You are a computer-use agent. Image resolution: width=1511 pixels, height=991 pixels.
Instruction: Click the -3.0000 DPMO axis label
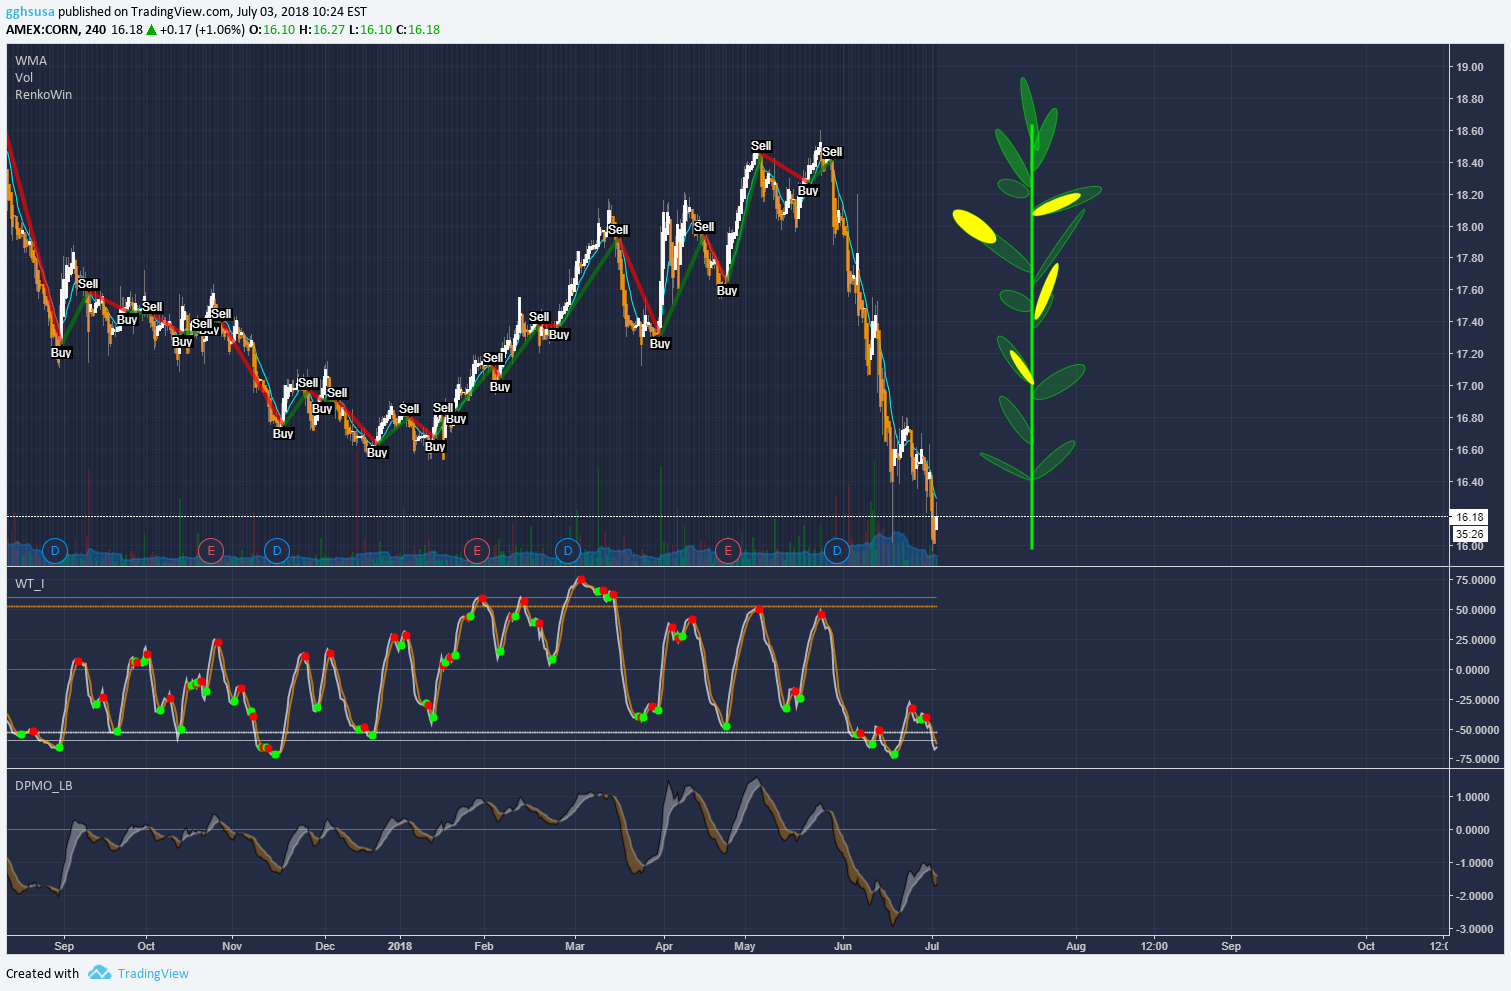(x=1473, y=929)
